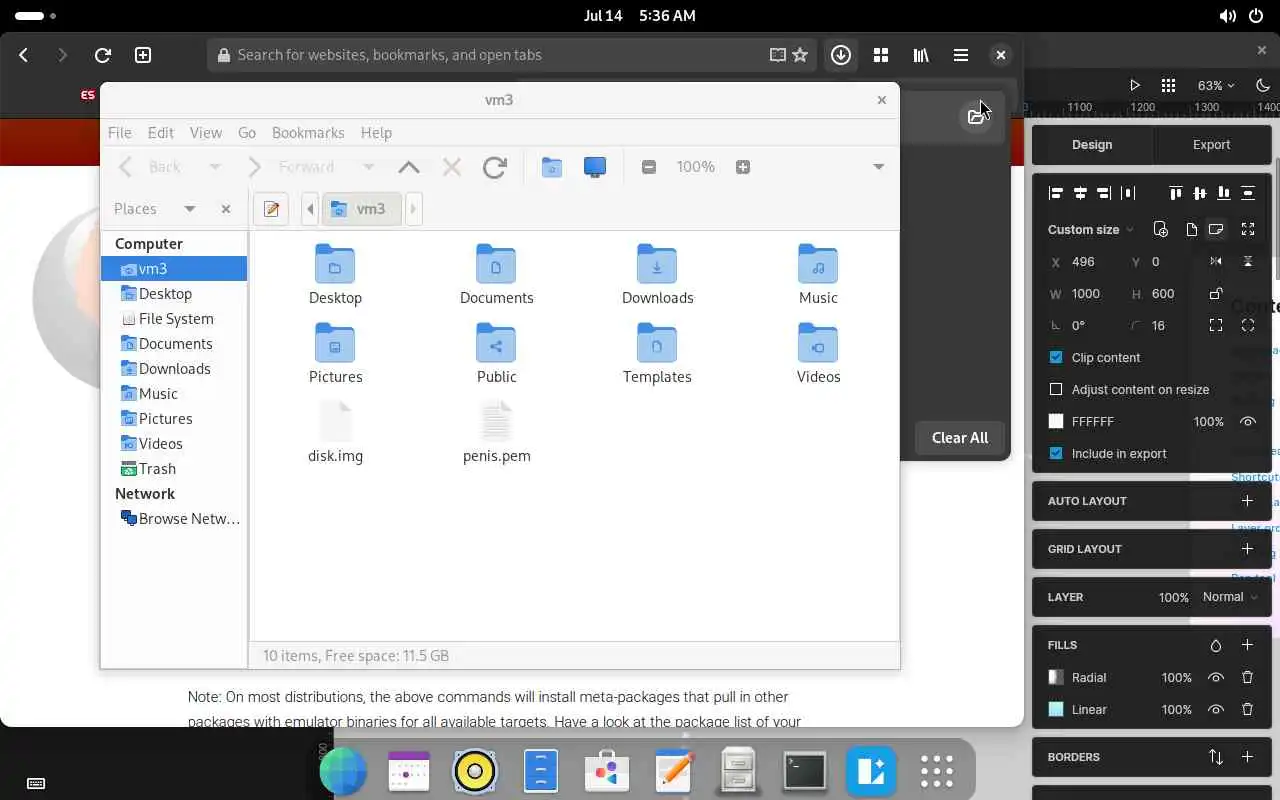Open the browser library icon
This screenshot has width=1280, height=800.
pyautogui.click(x=921, y=55)
